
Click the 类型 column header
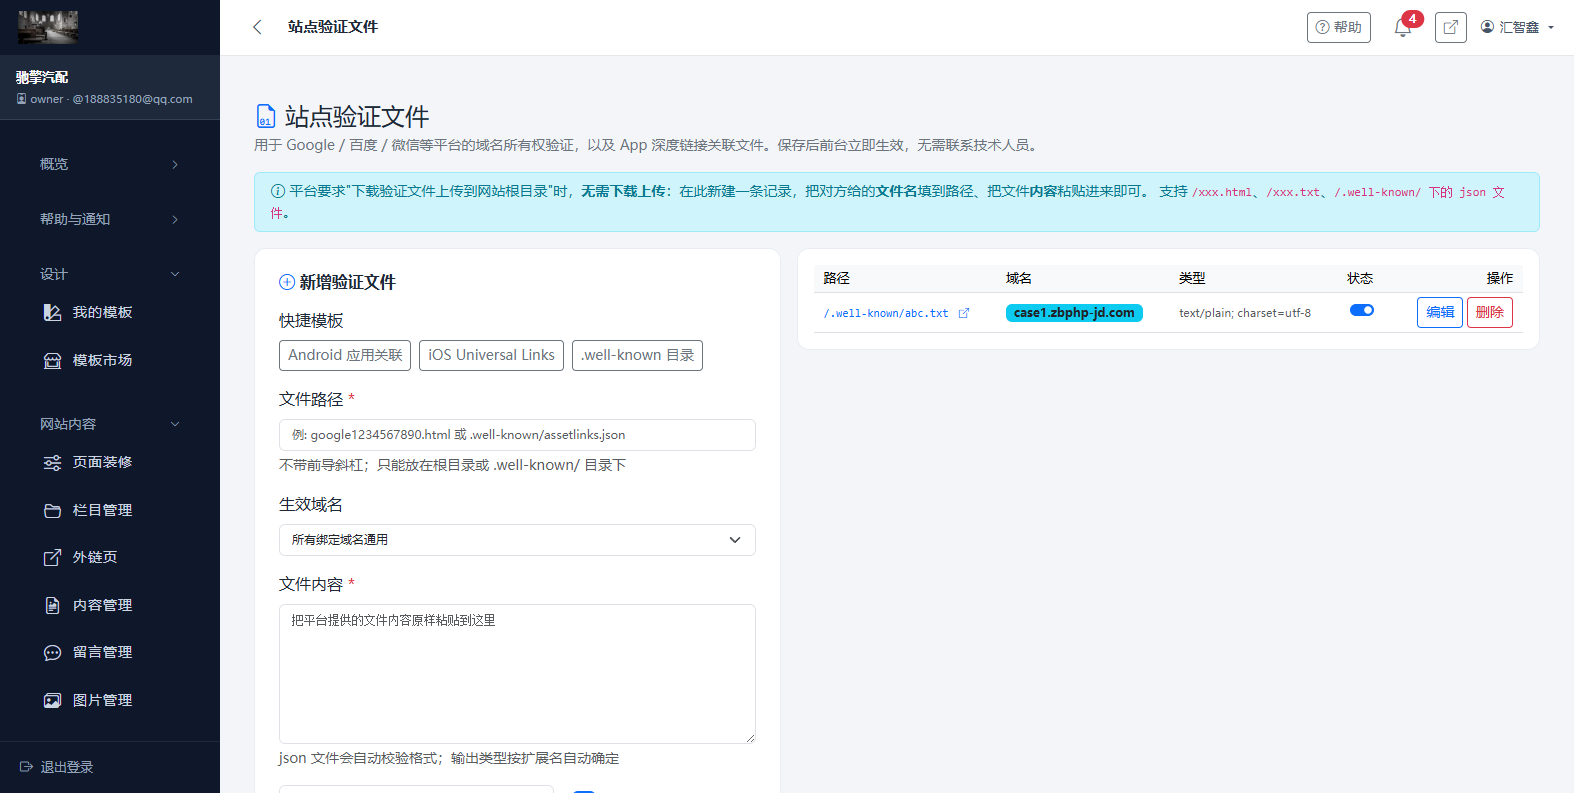(x=1192, y=278)
